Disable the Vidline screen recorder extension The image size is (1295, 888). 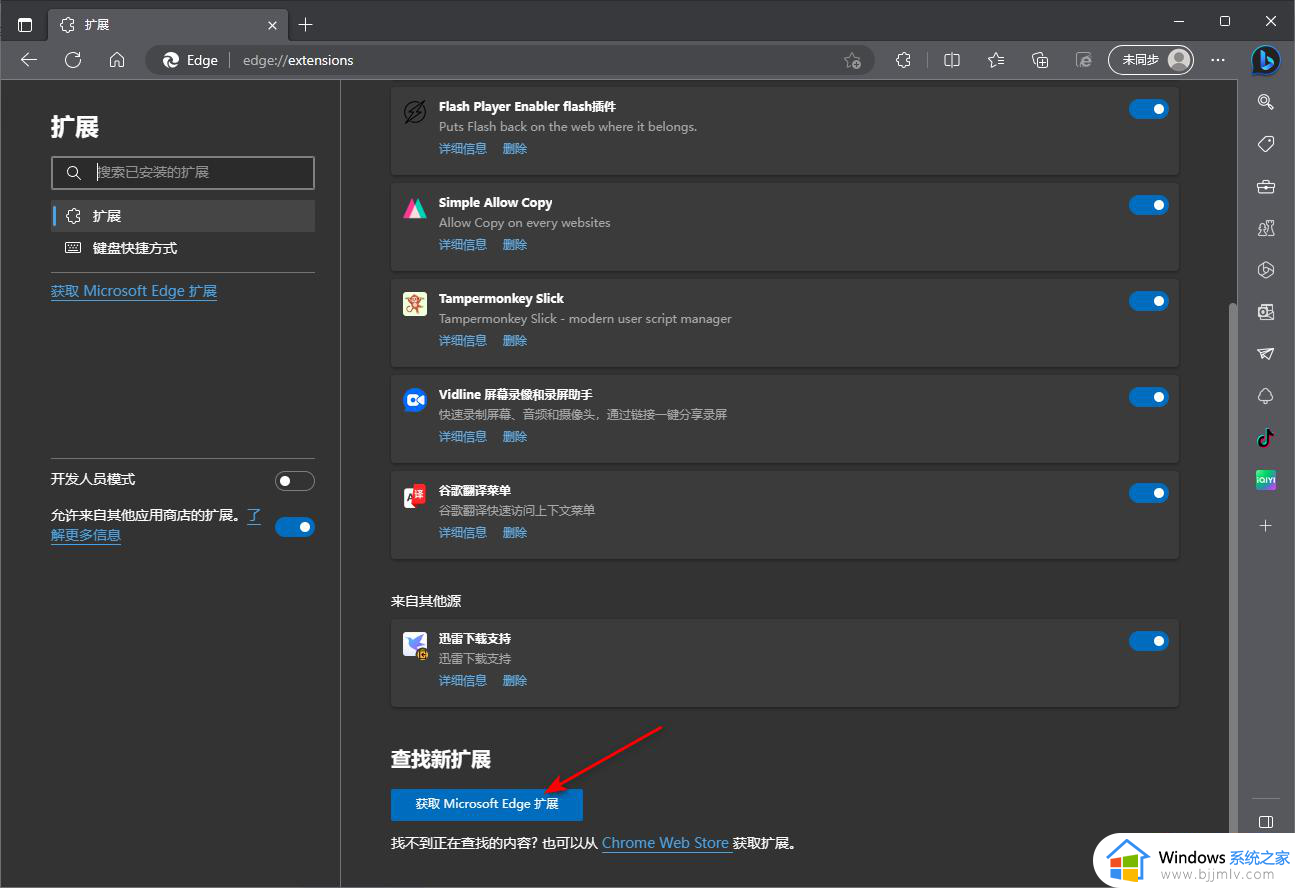click(1149, 397)
